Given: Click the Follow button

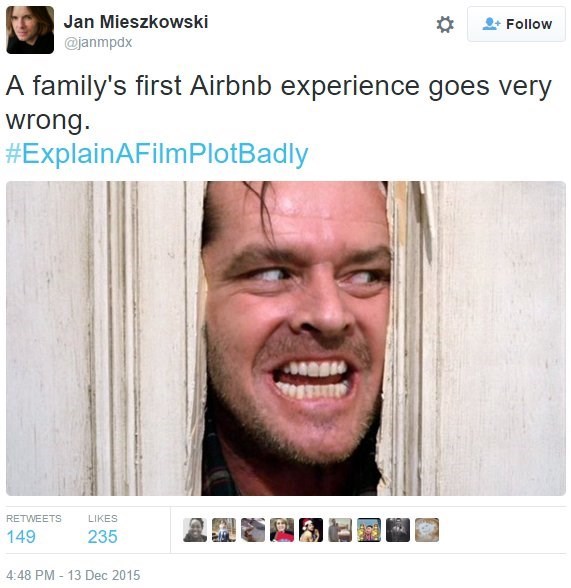Looking at the screenshot, I should (x=516, y=24).
